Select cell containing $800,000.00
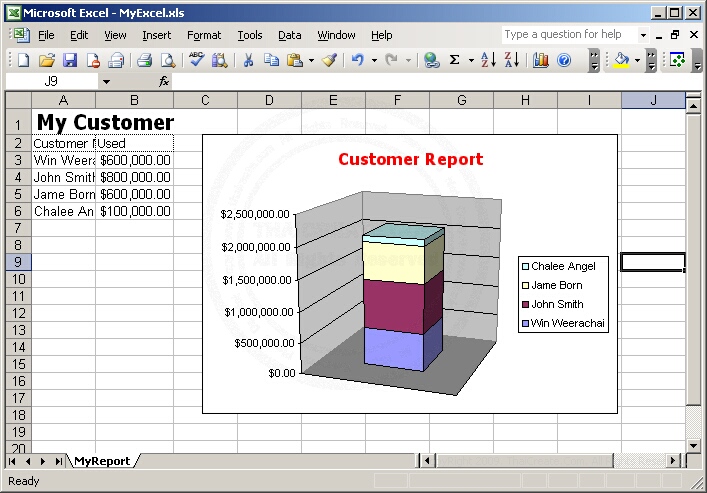707x493 pixels. 134,177
